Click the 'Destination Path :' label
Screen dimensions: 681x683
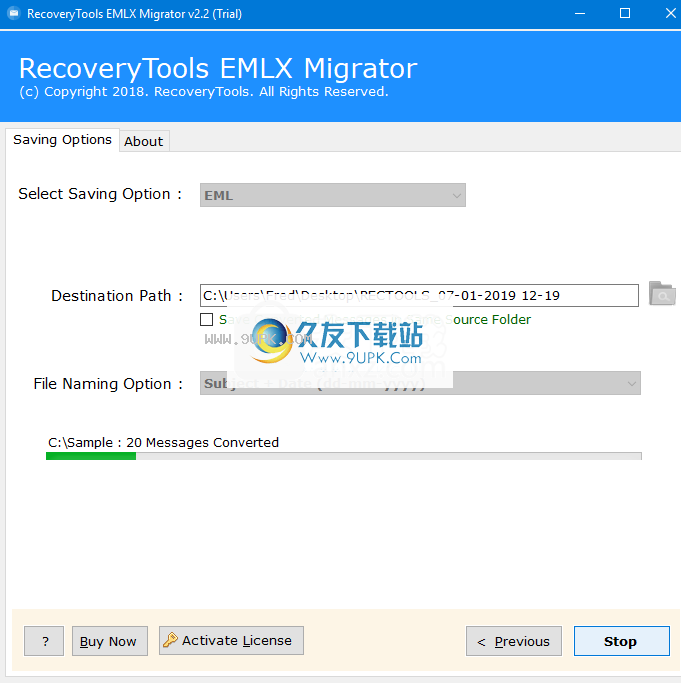coord(117,296)
